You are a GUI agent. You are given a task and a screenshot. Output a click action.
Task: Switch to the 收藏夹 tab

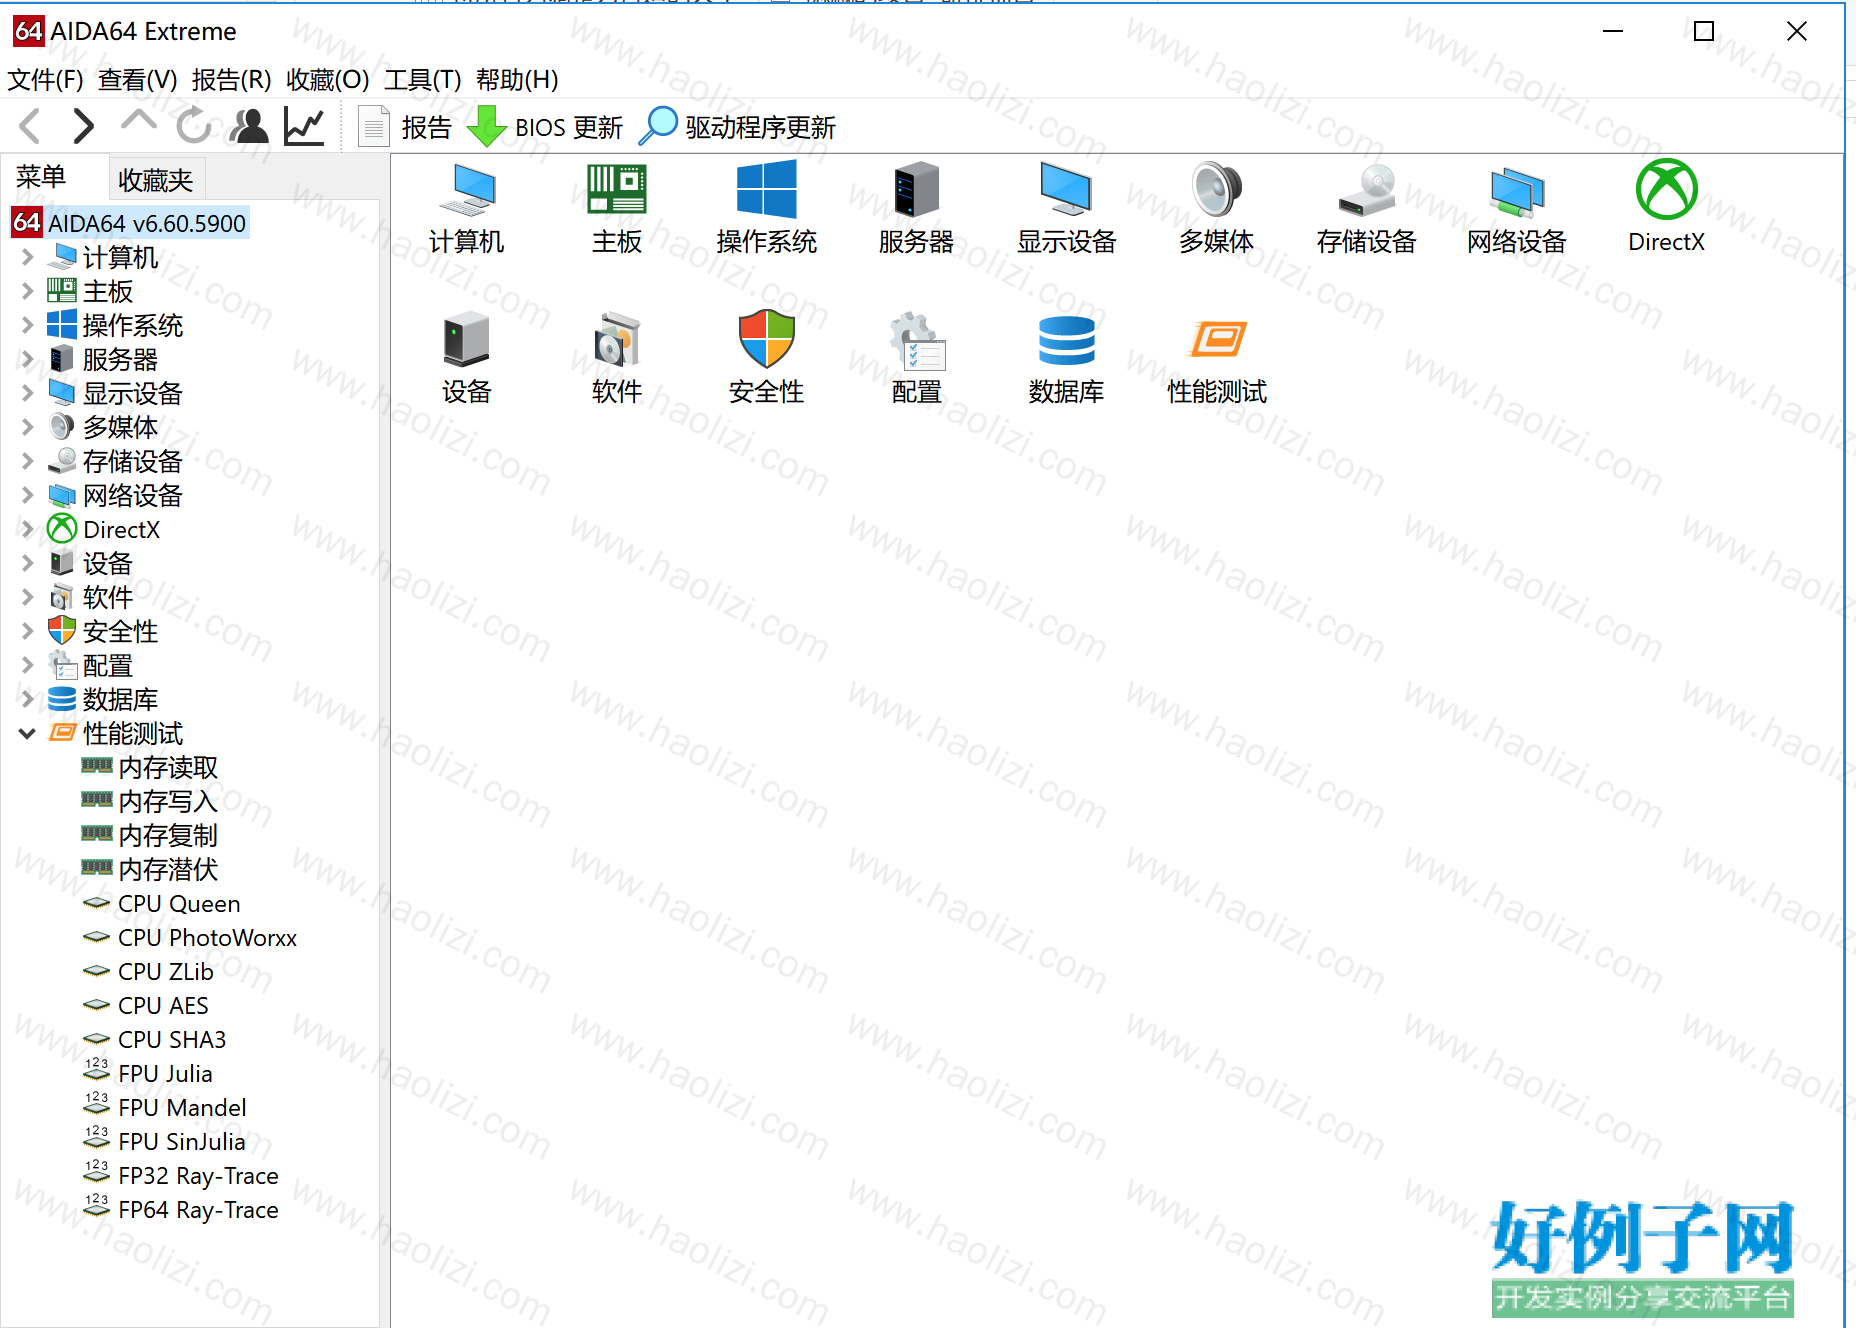pyautogui.click(x=156, y=180)
